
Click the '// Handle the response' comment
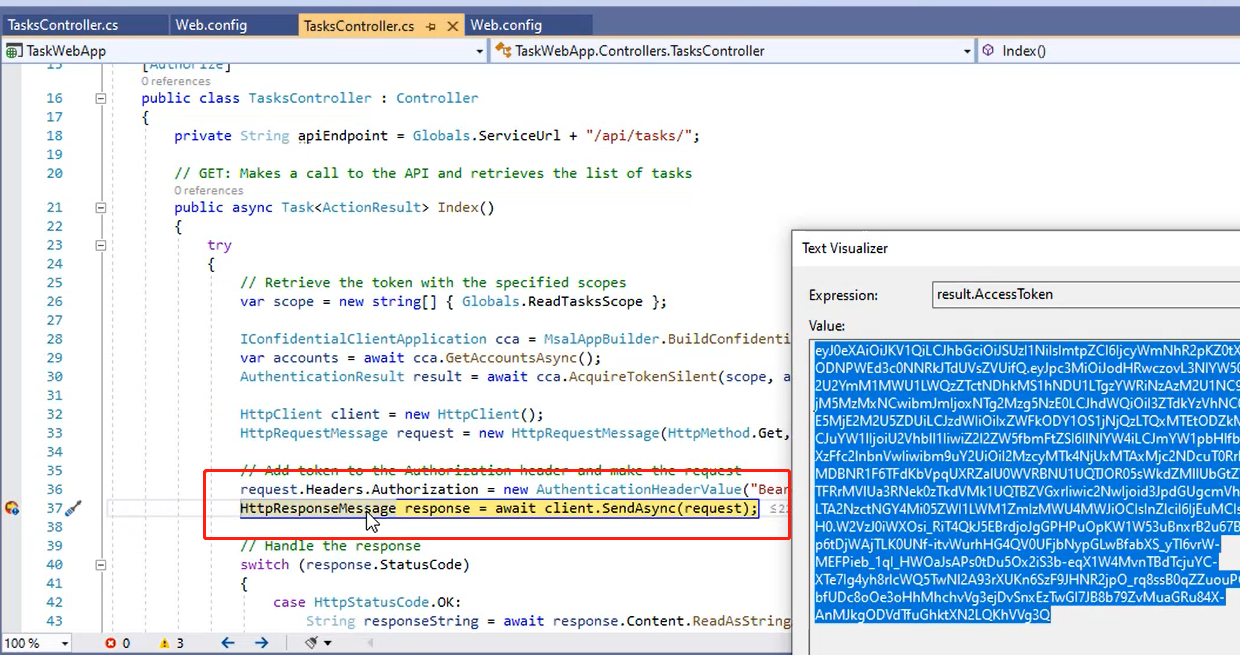(331, 546)
